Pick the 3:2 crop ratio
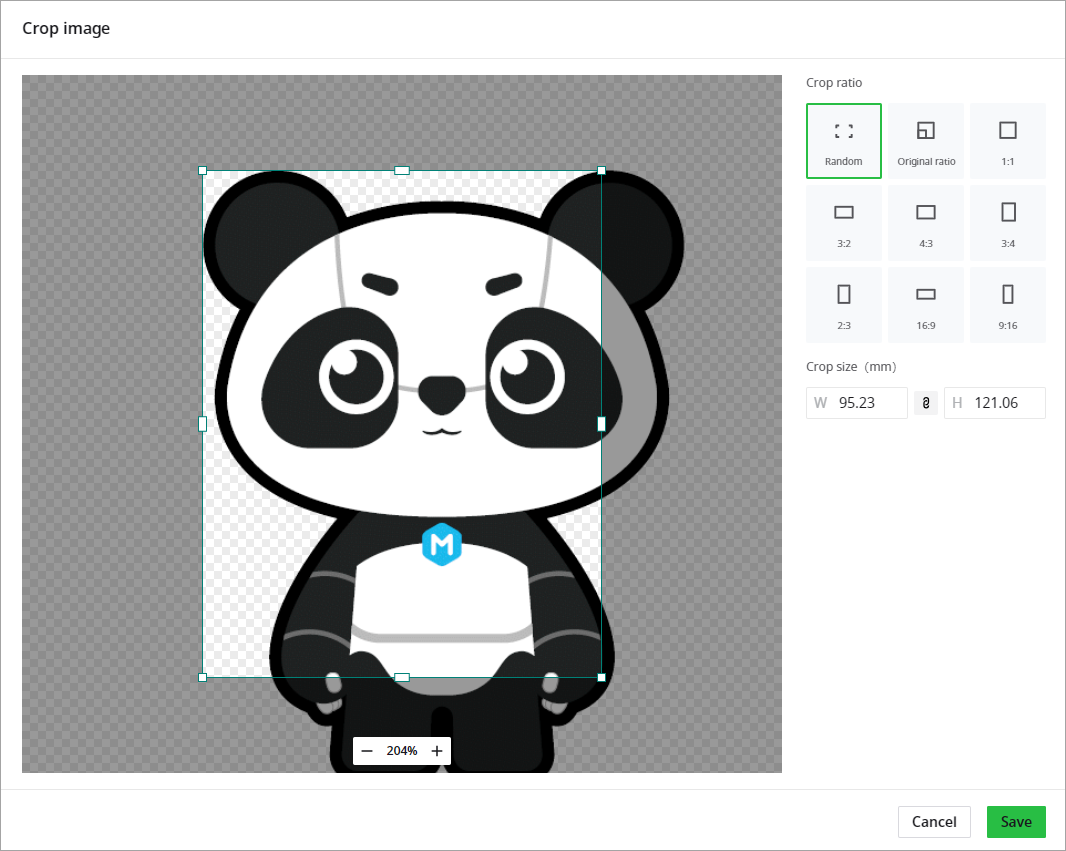 (x=843, y=223)
